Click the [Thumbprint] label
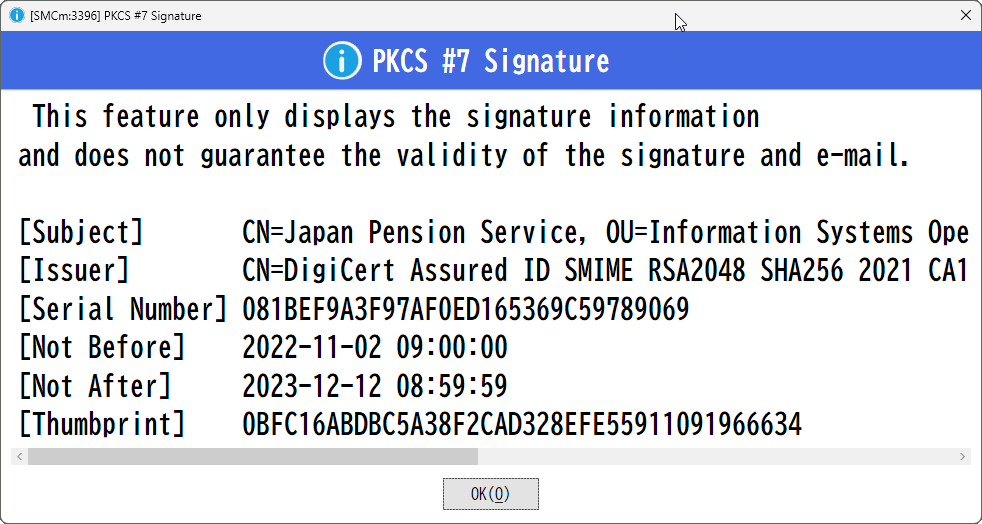Screen dimensions: 982x524 click(x=102, y=424)
